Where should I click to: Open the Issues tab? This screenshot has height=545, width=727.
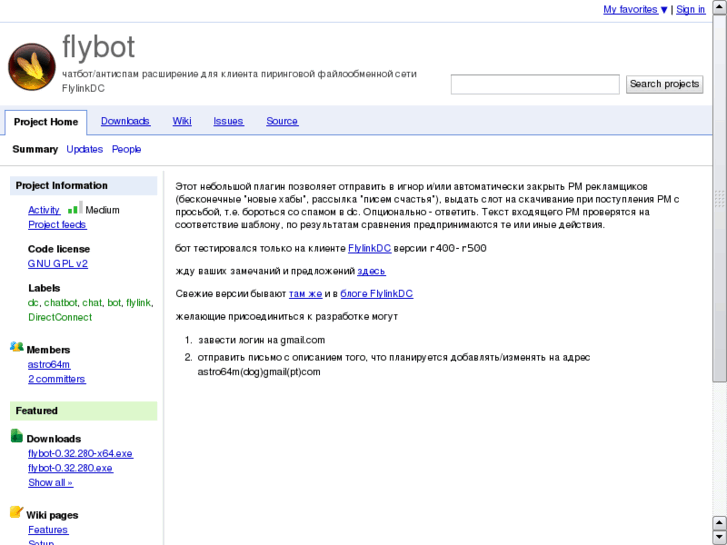click(228, 121)
